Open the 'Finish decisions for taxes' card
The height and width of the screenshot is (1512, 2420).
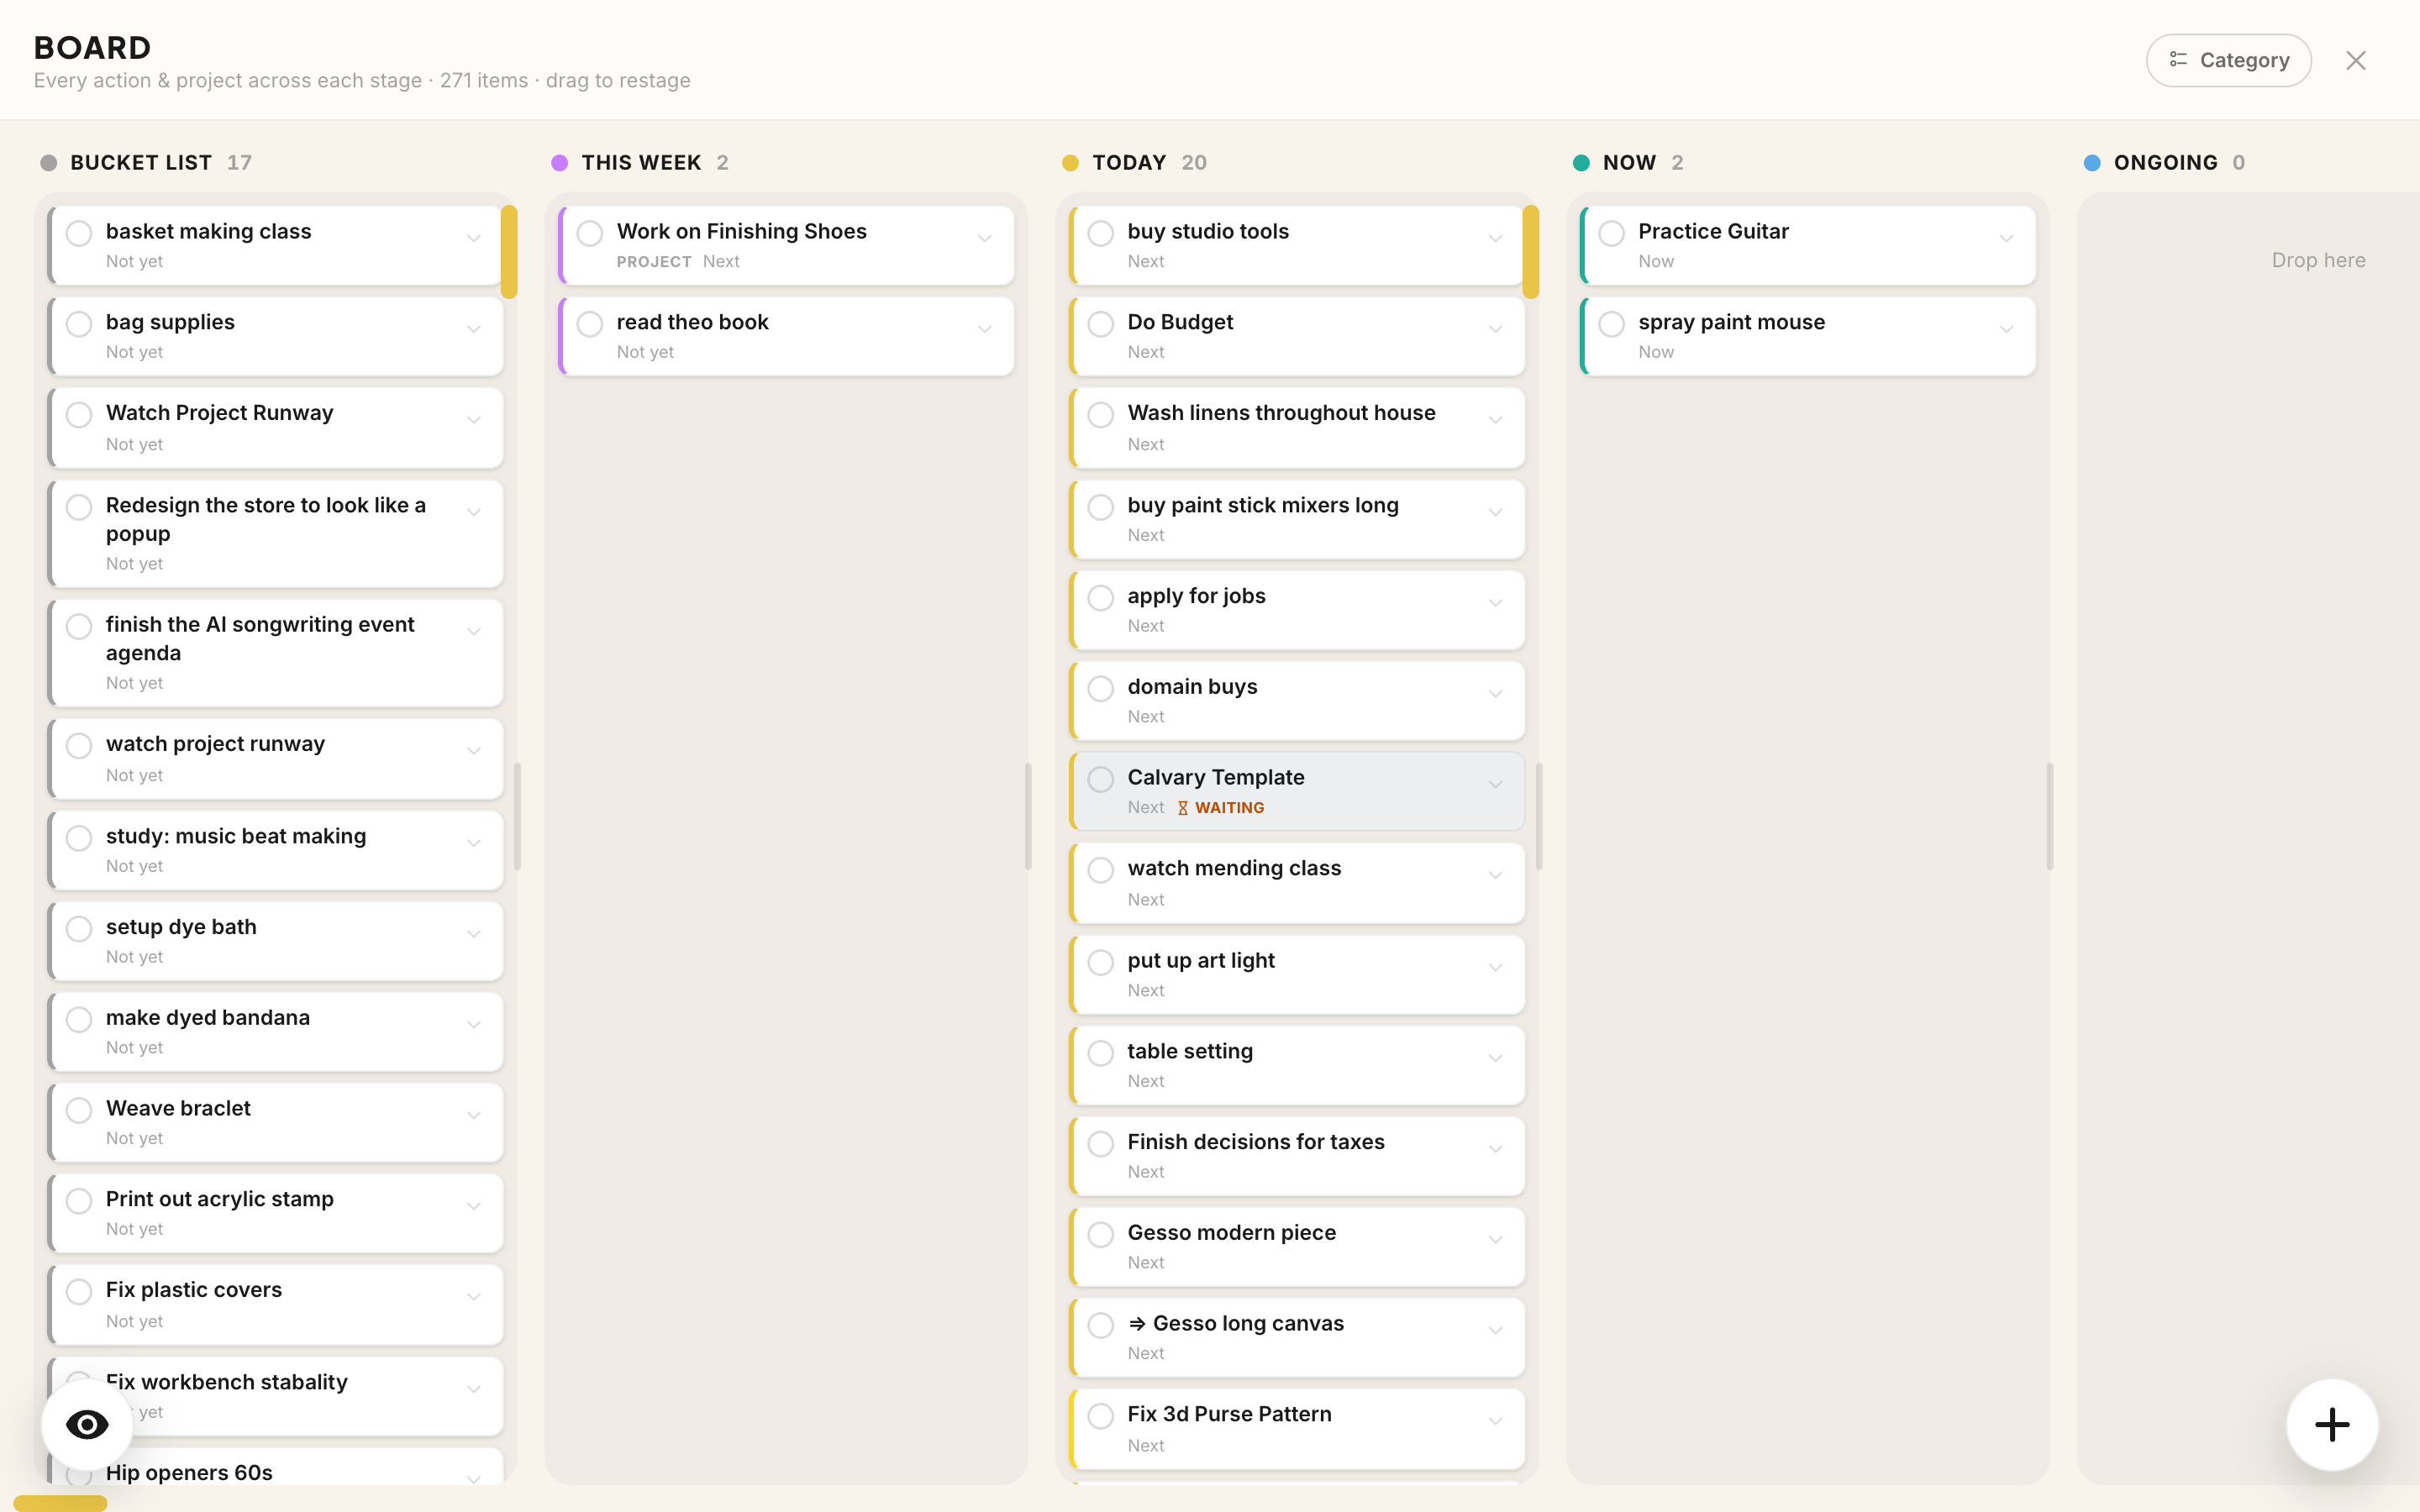coord(1297,1155)
